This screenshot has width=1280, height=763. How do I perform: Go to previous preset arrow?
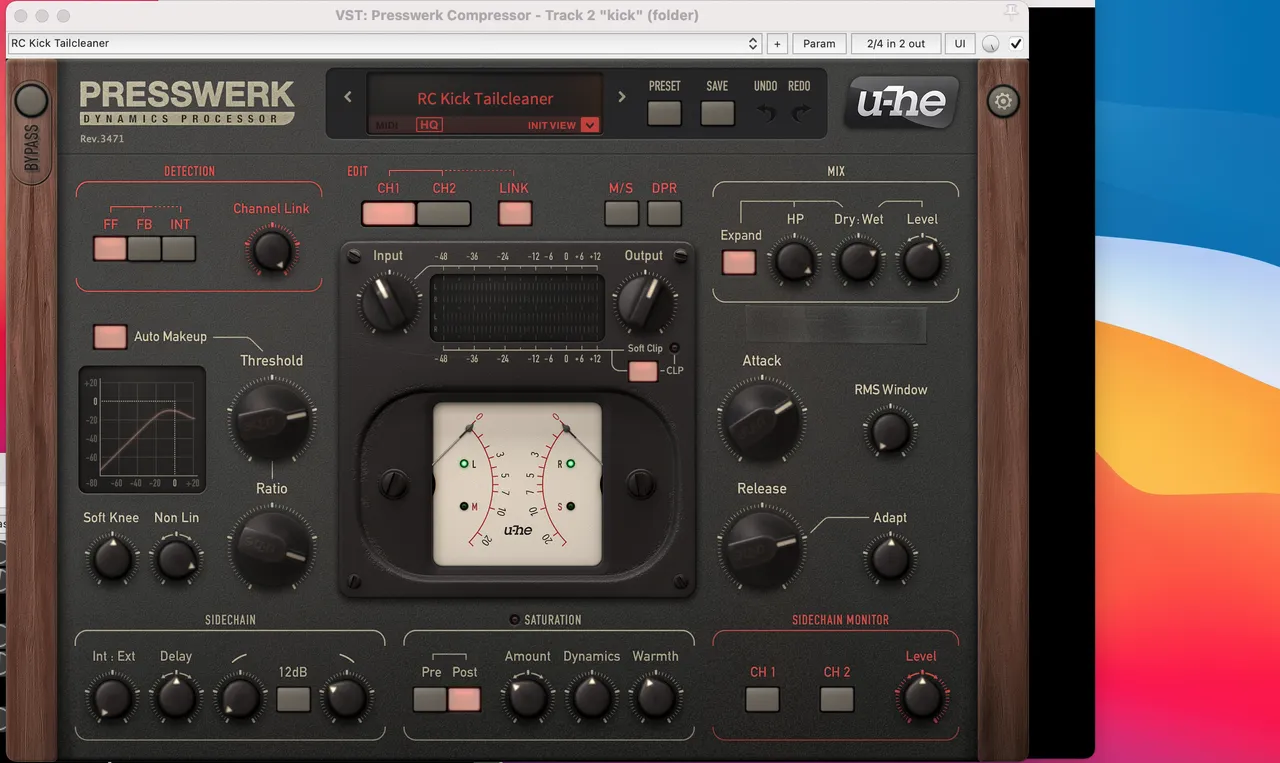[348, 97]
